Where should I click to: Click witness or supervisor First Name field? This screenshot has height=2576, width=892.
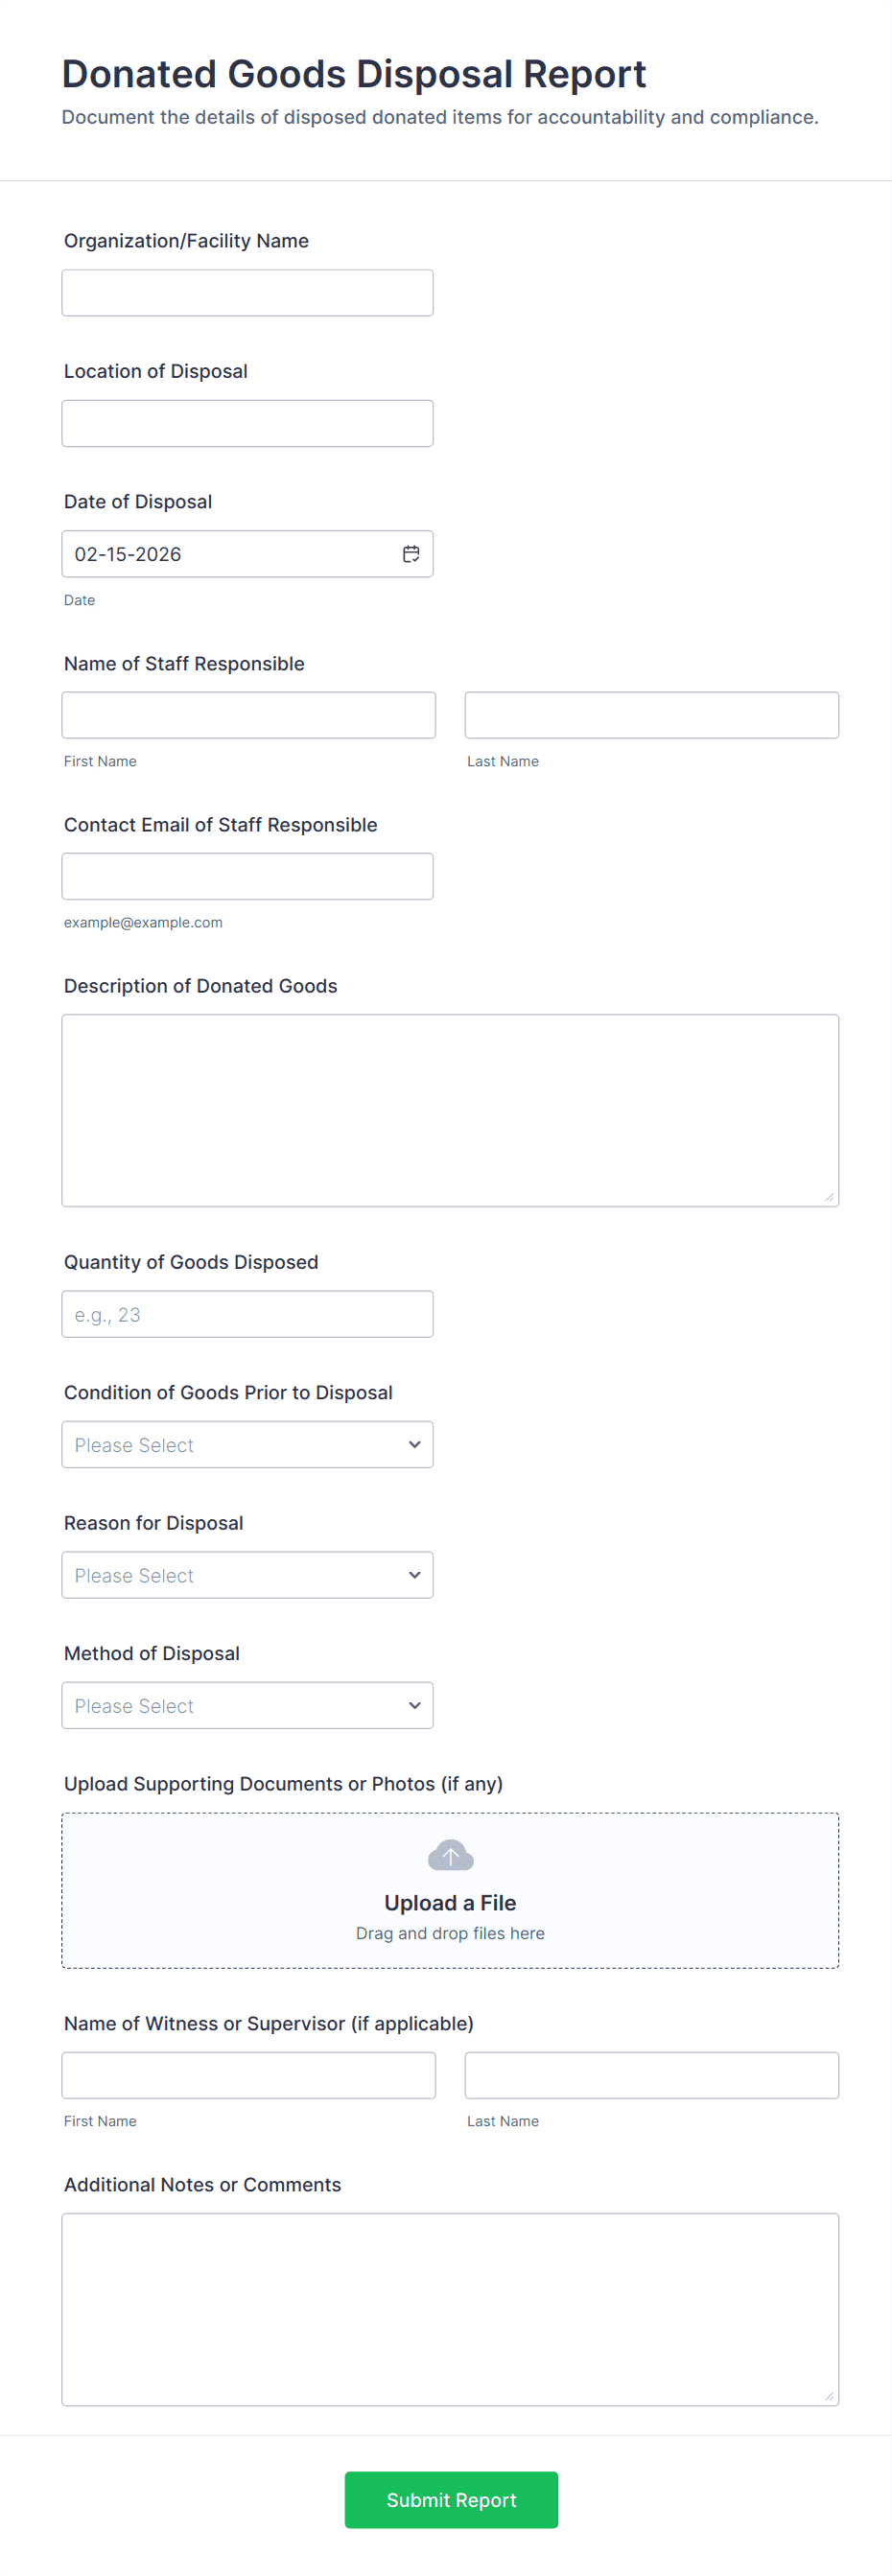[248, 2075]
